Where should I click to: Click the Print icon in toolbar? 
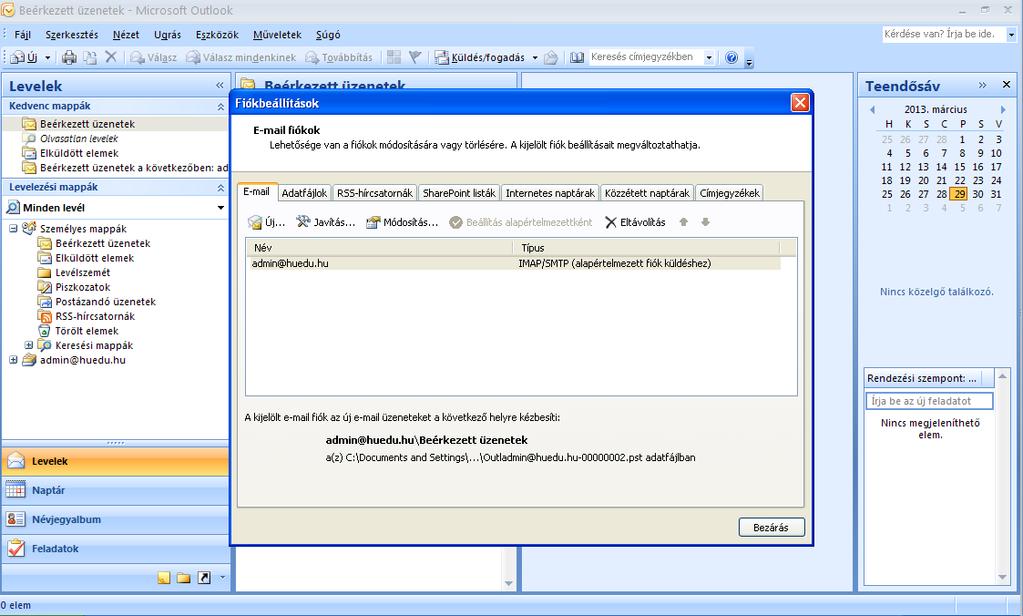tap(69, 57)
